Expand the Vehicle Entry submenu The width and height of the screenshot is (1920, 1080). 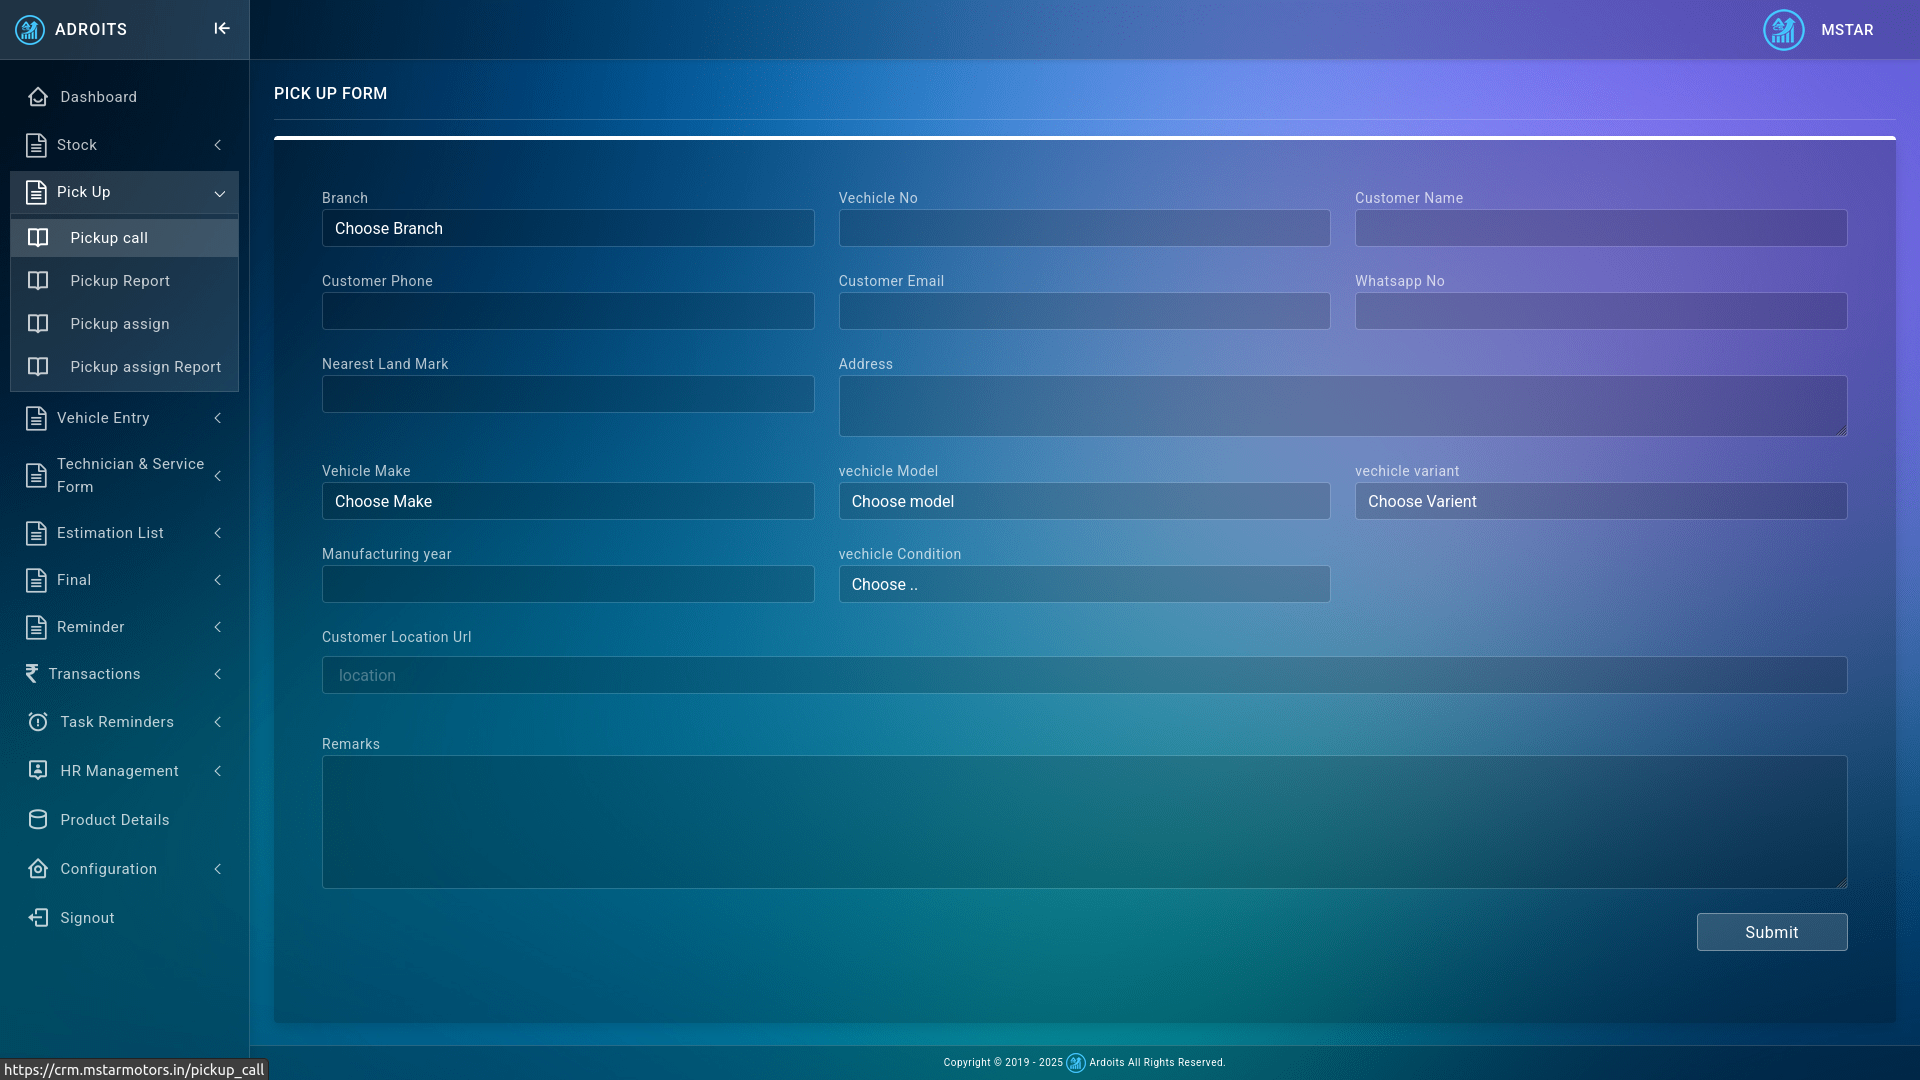pyautogui.click(x=218, y=418)
